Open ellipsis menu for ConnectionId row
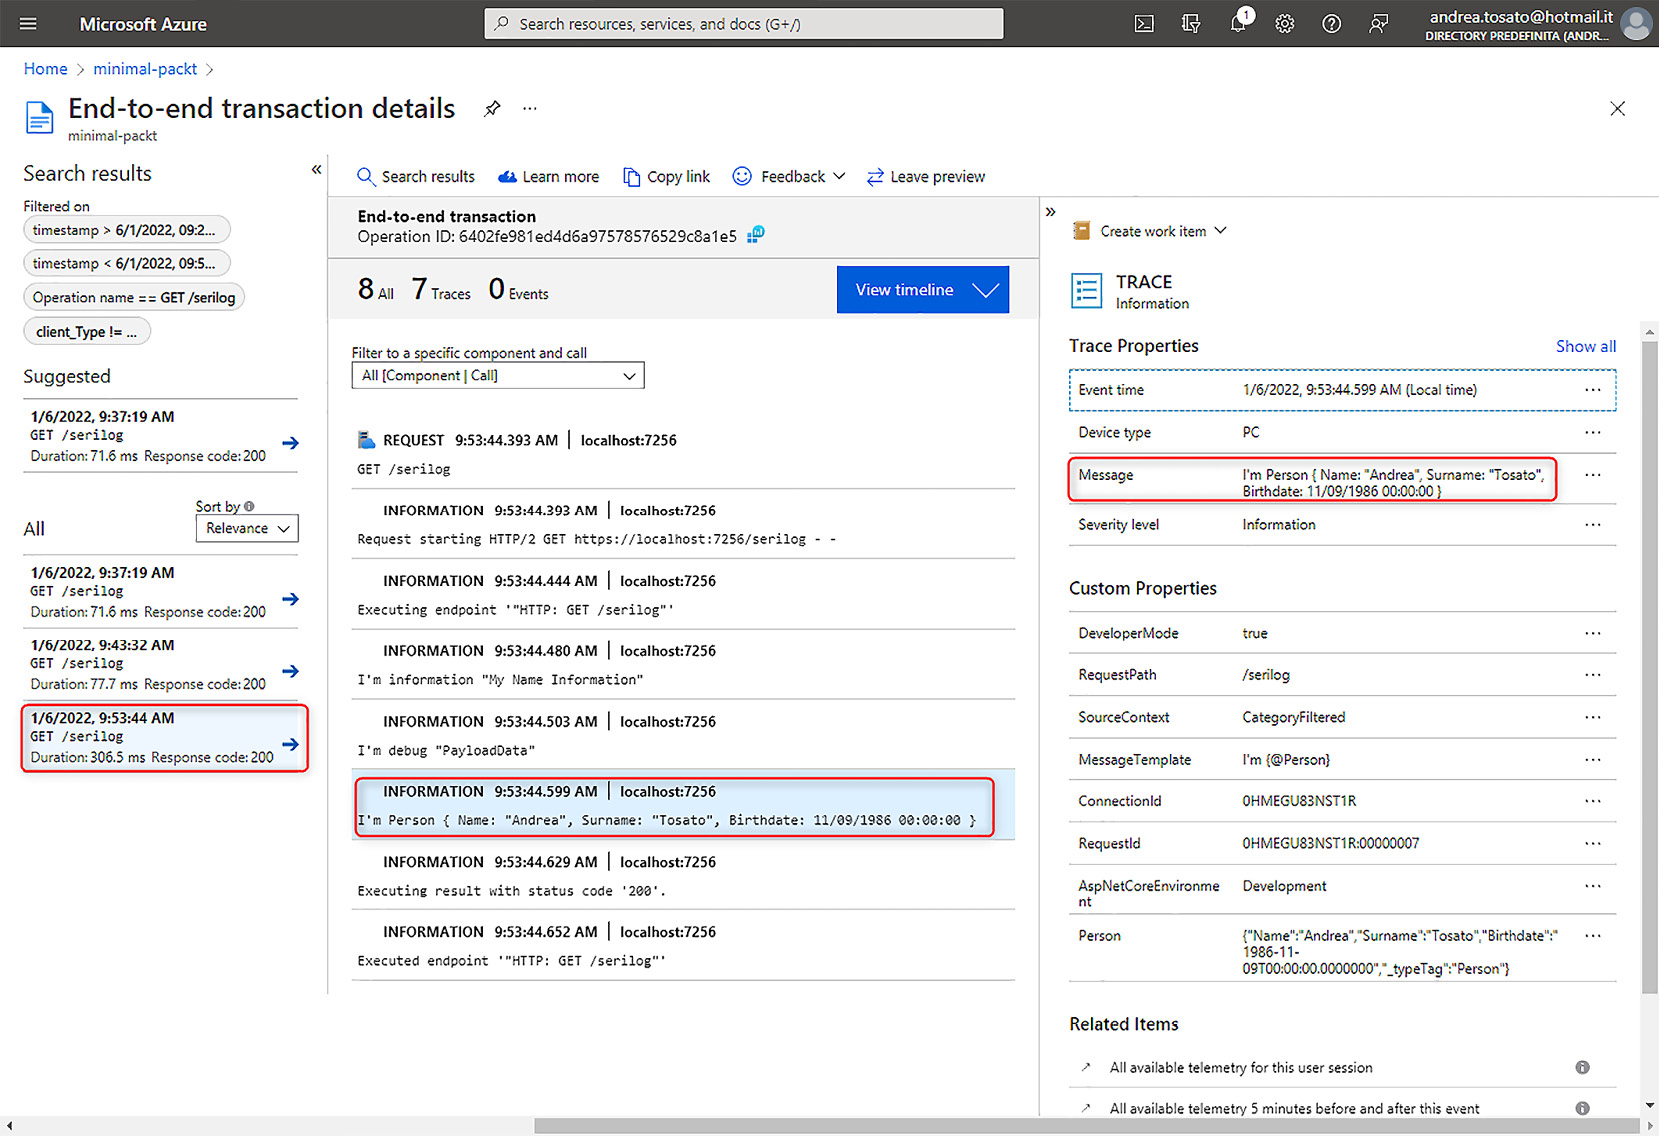 1593,801
